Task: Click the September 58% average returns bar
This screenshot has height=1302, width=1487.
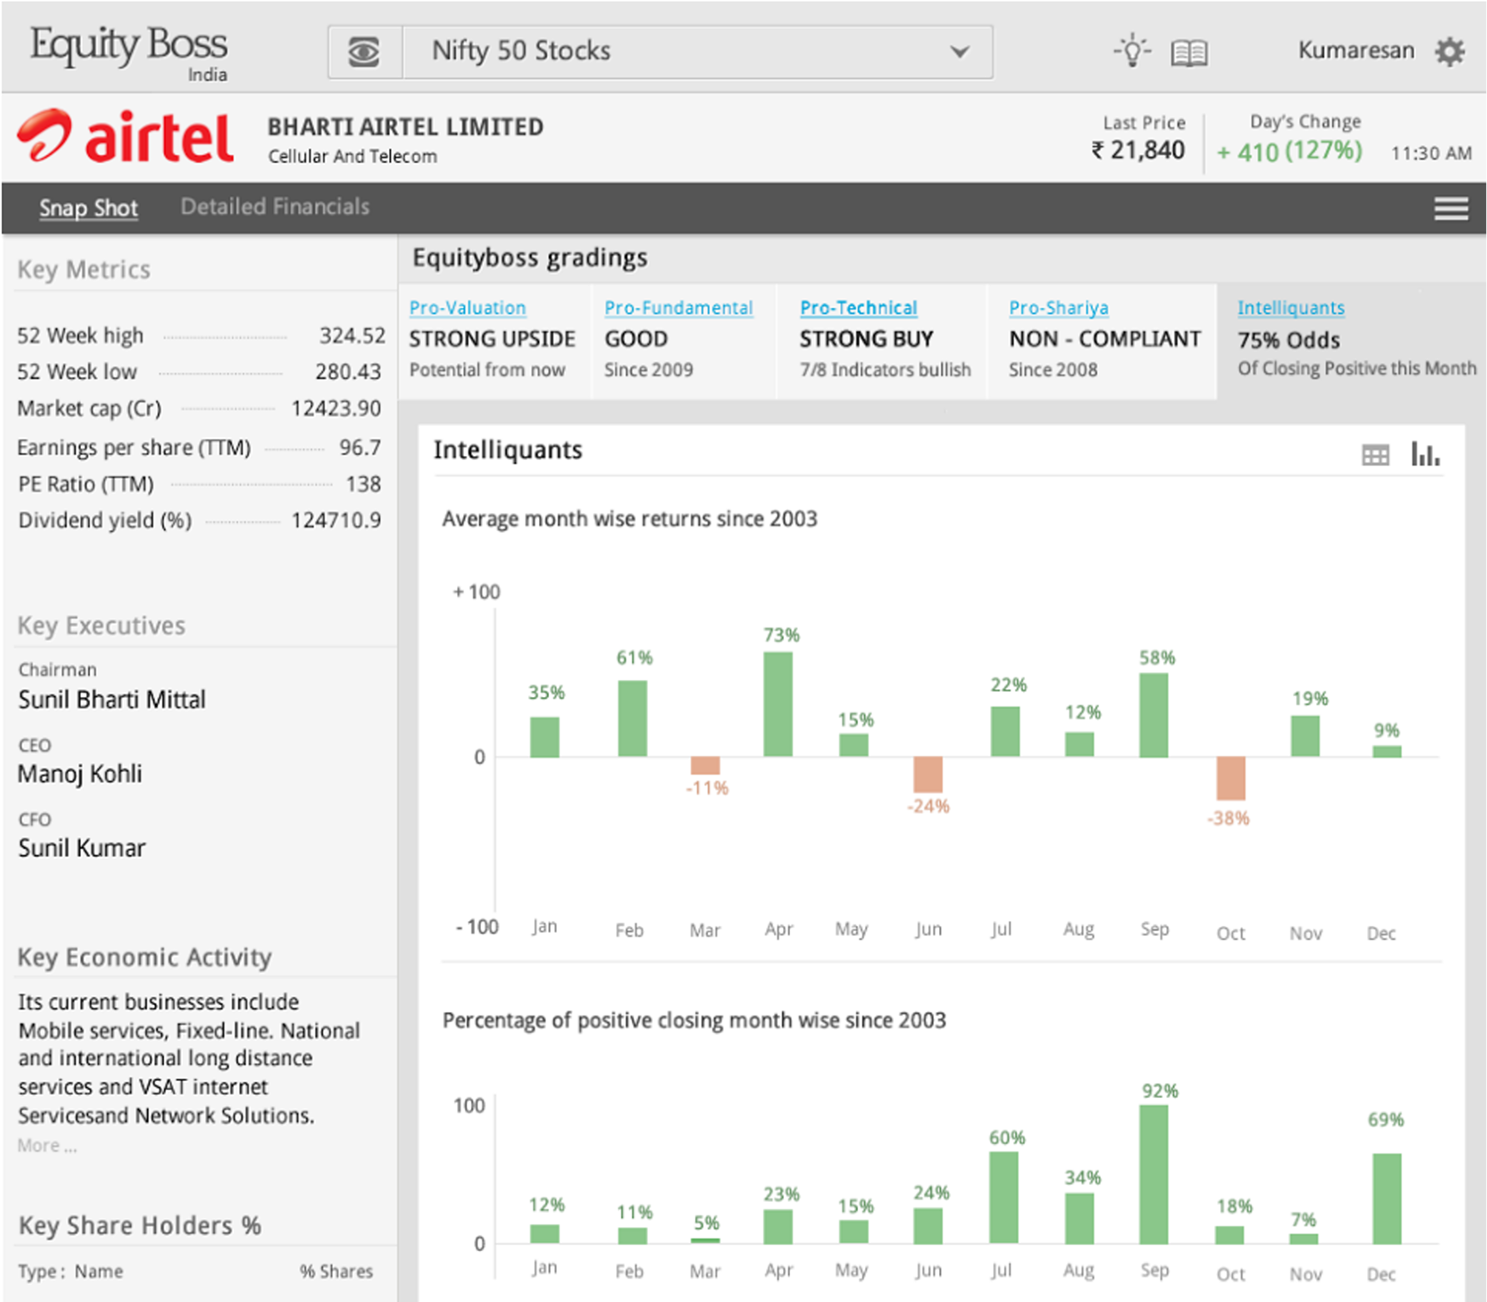Action: coord(1154,715)
